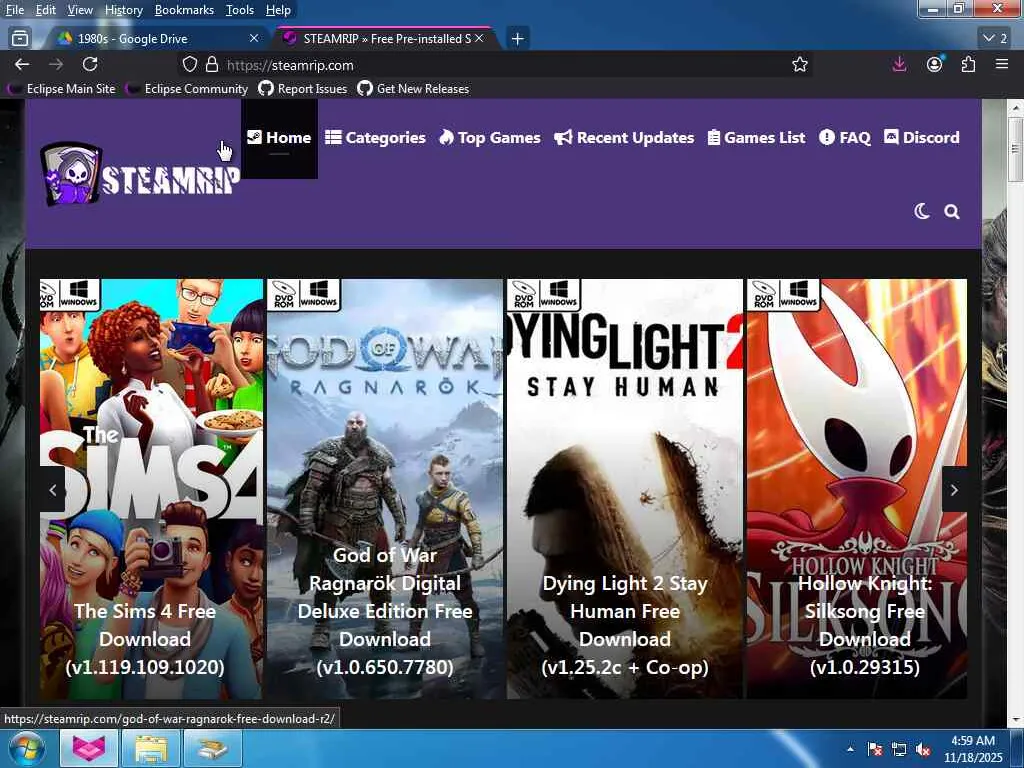Open Dying Light 2 Stay Human card
The height and width of the screenshot is (768, 1024).
coord(625,489)
